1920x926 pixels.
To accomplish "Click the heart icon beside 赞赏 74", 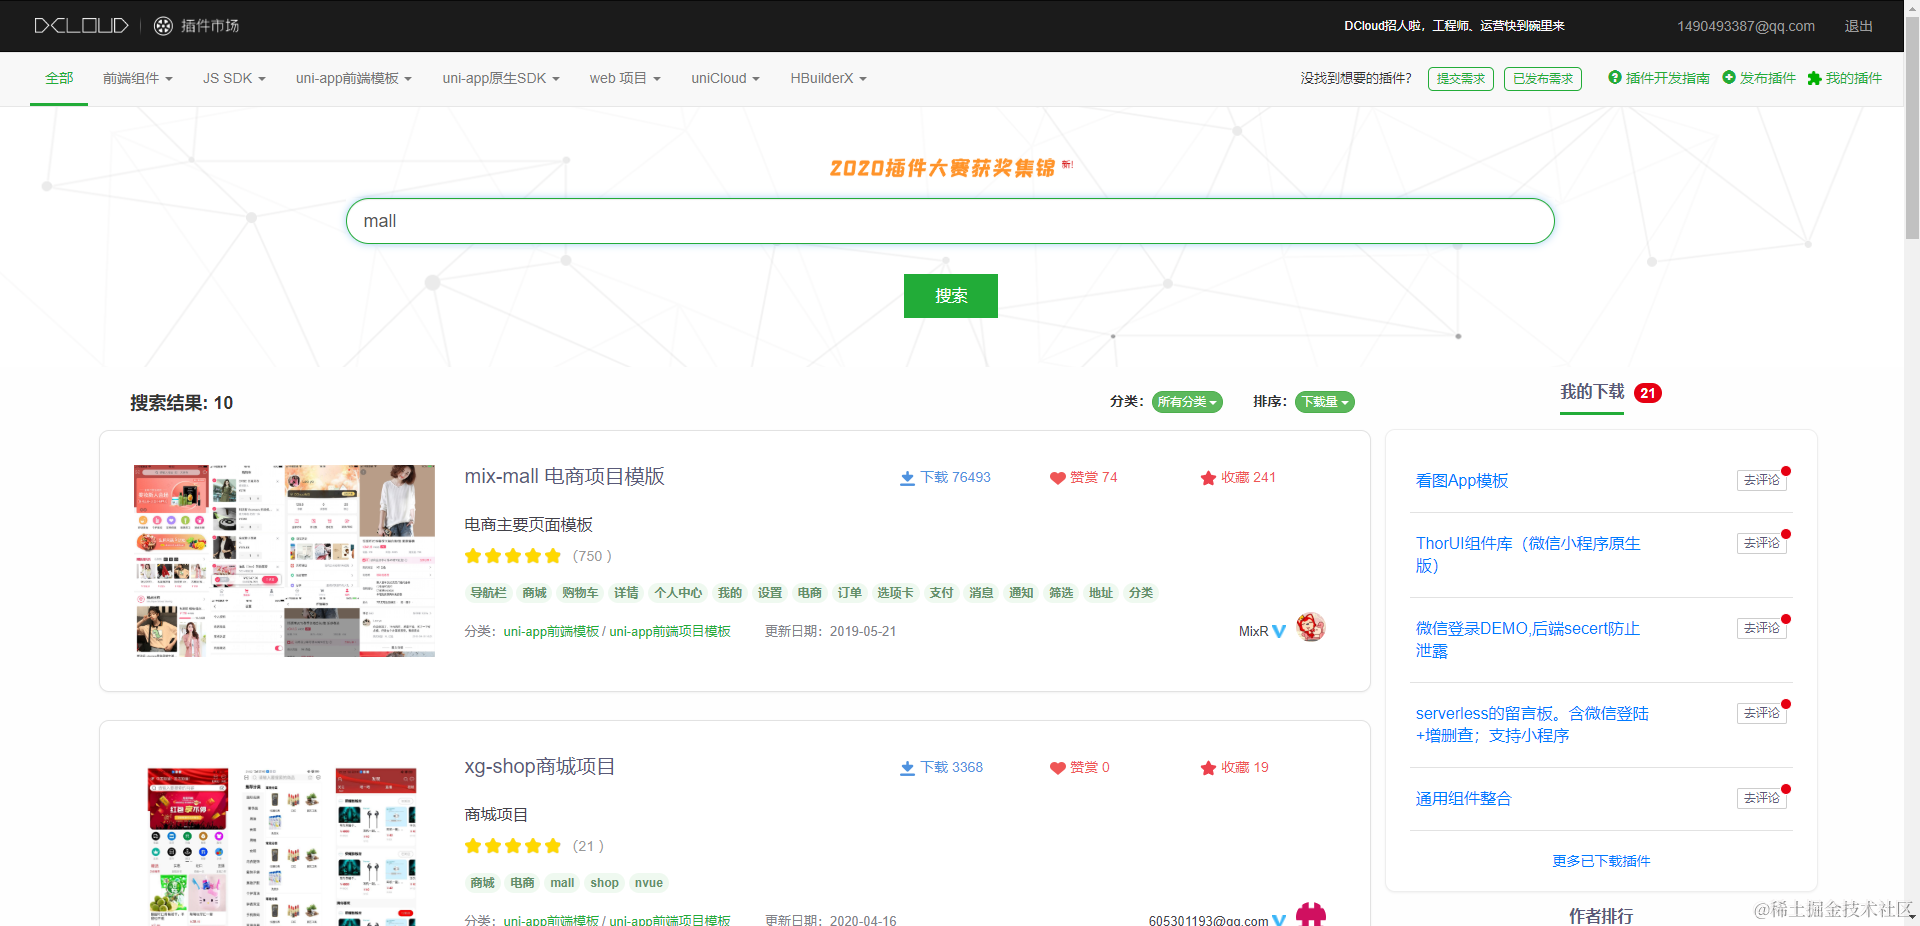I will [1057, 478].
